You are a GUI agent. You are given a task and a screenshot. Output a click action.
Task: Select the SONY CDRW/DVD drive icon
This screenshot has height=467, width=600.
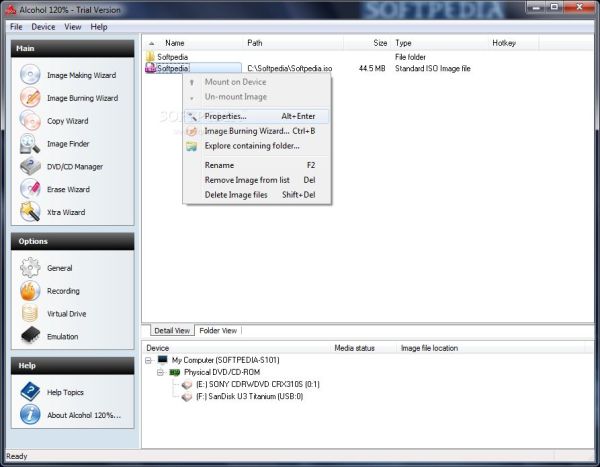pyautogui.click(x=187, y=384)
